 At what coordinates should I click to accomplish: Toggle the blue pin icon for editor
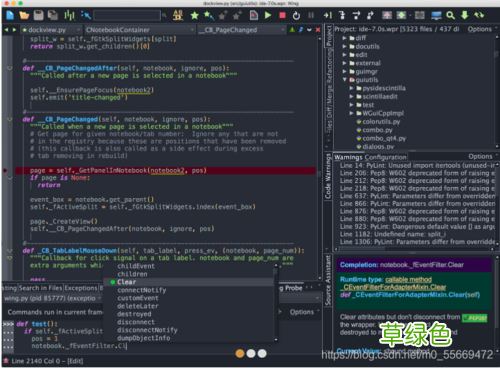tap(301, 30)
